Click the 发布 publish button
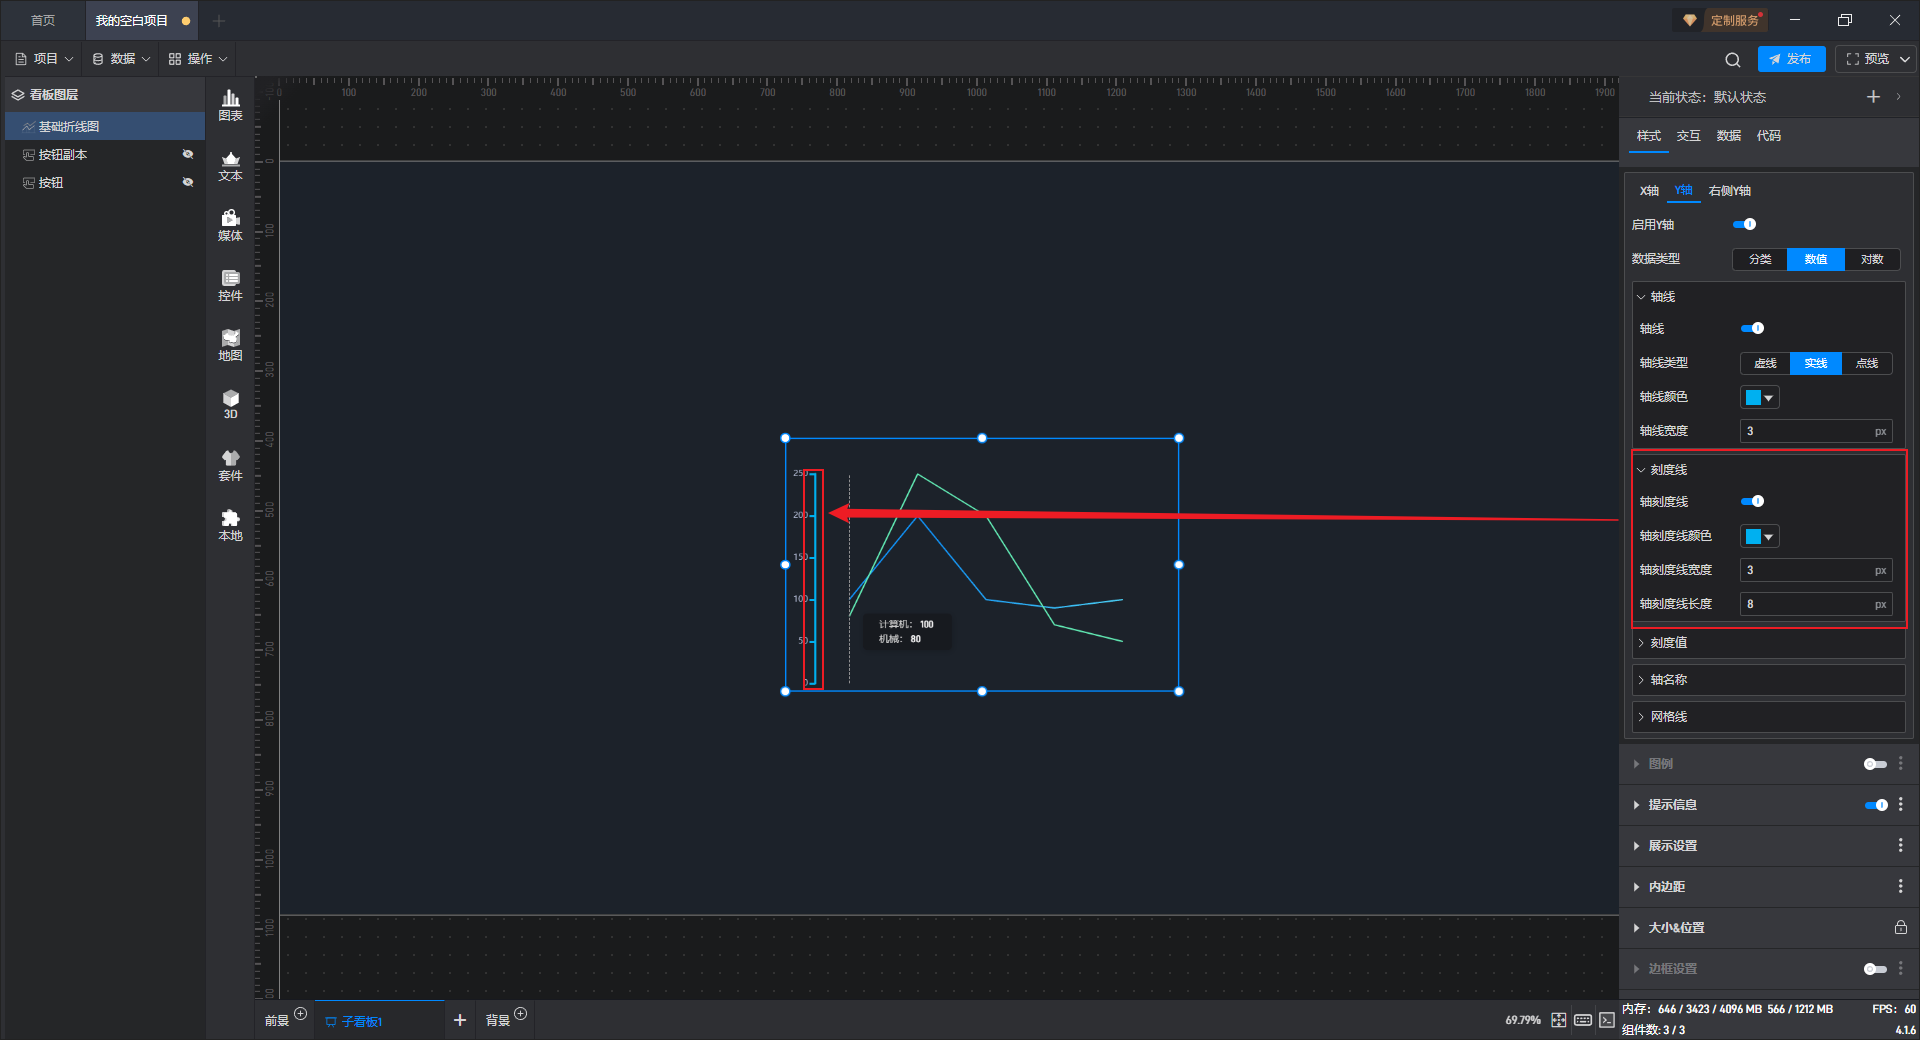This screenshot has width=1920, height=1040. pos(1791,59)
